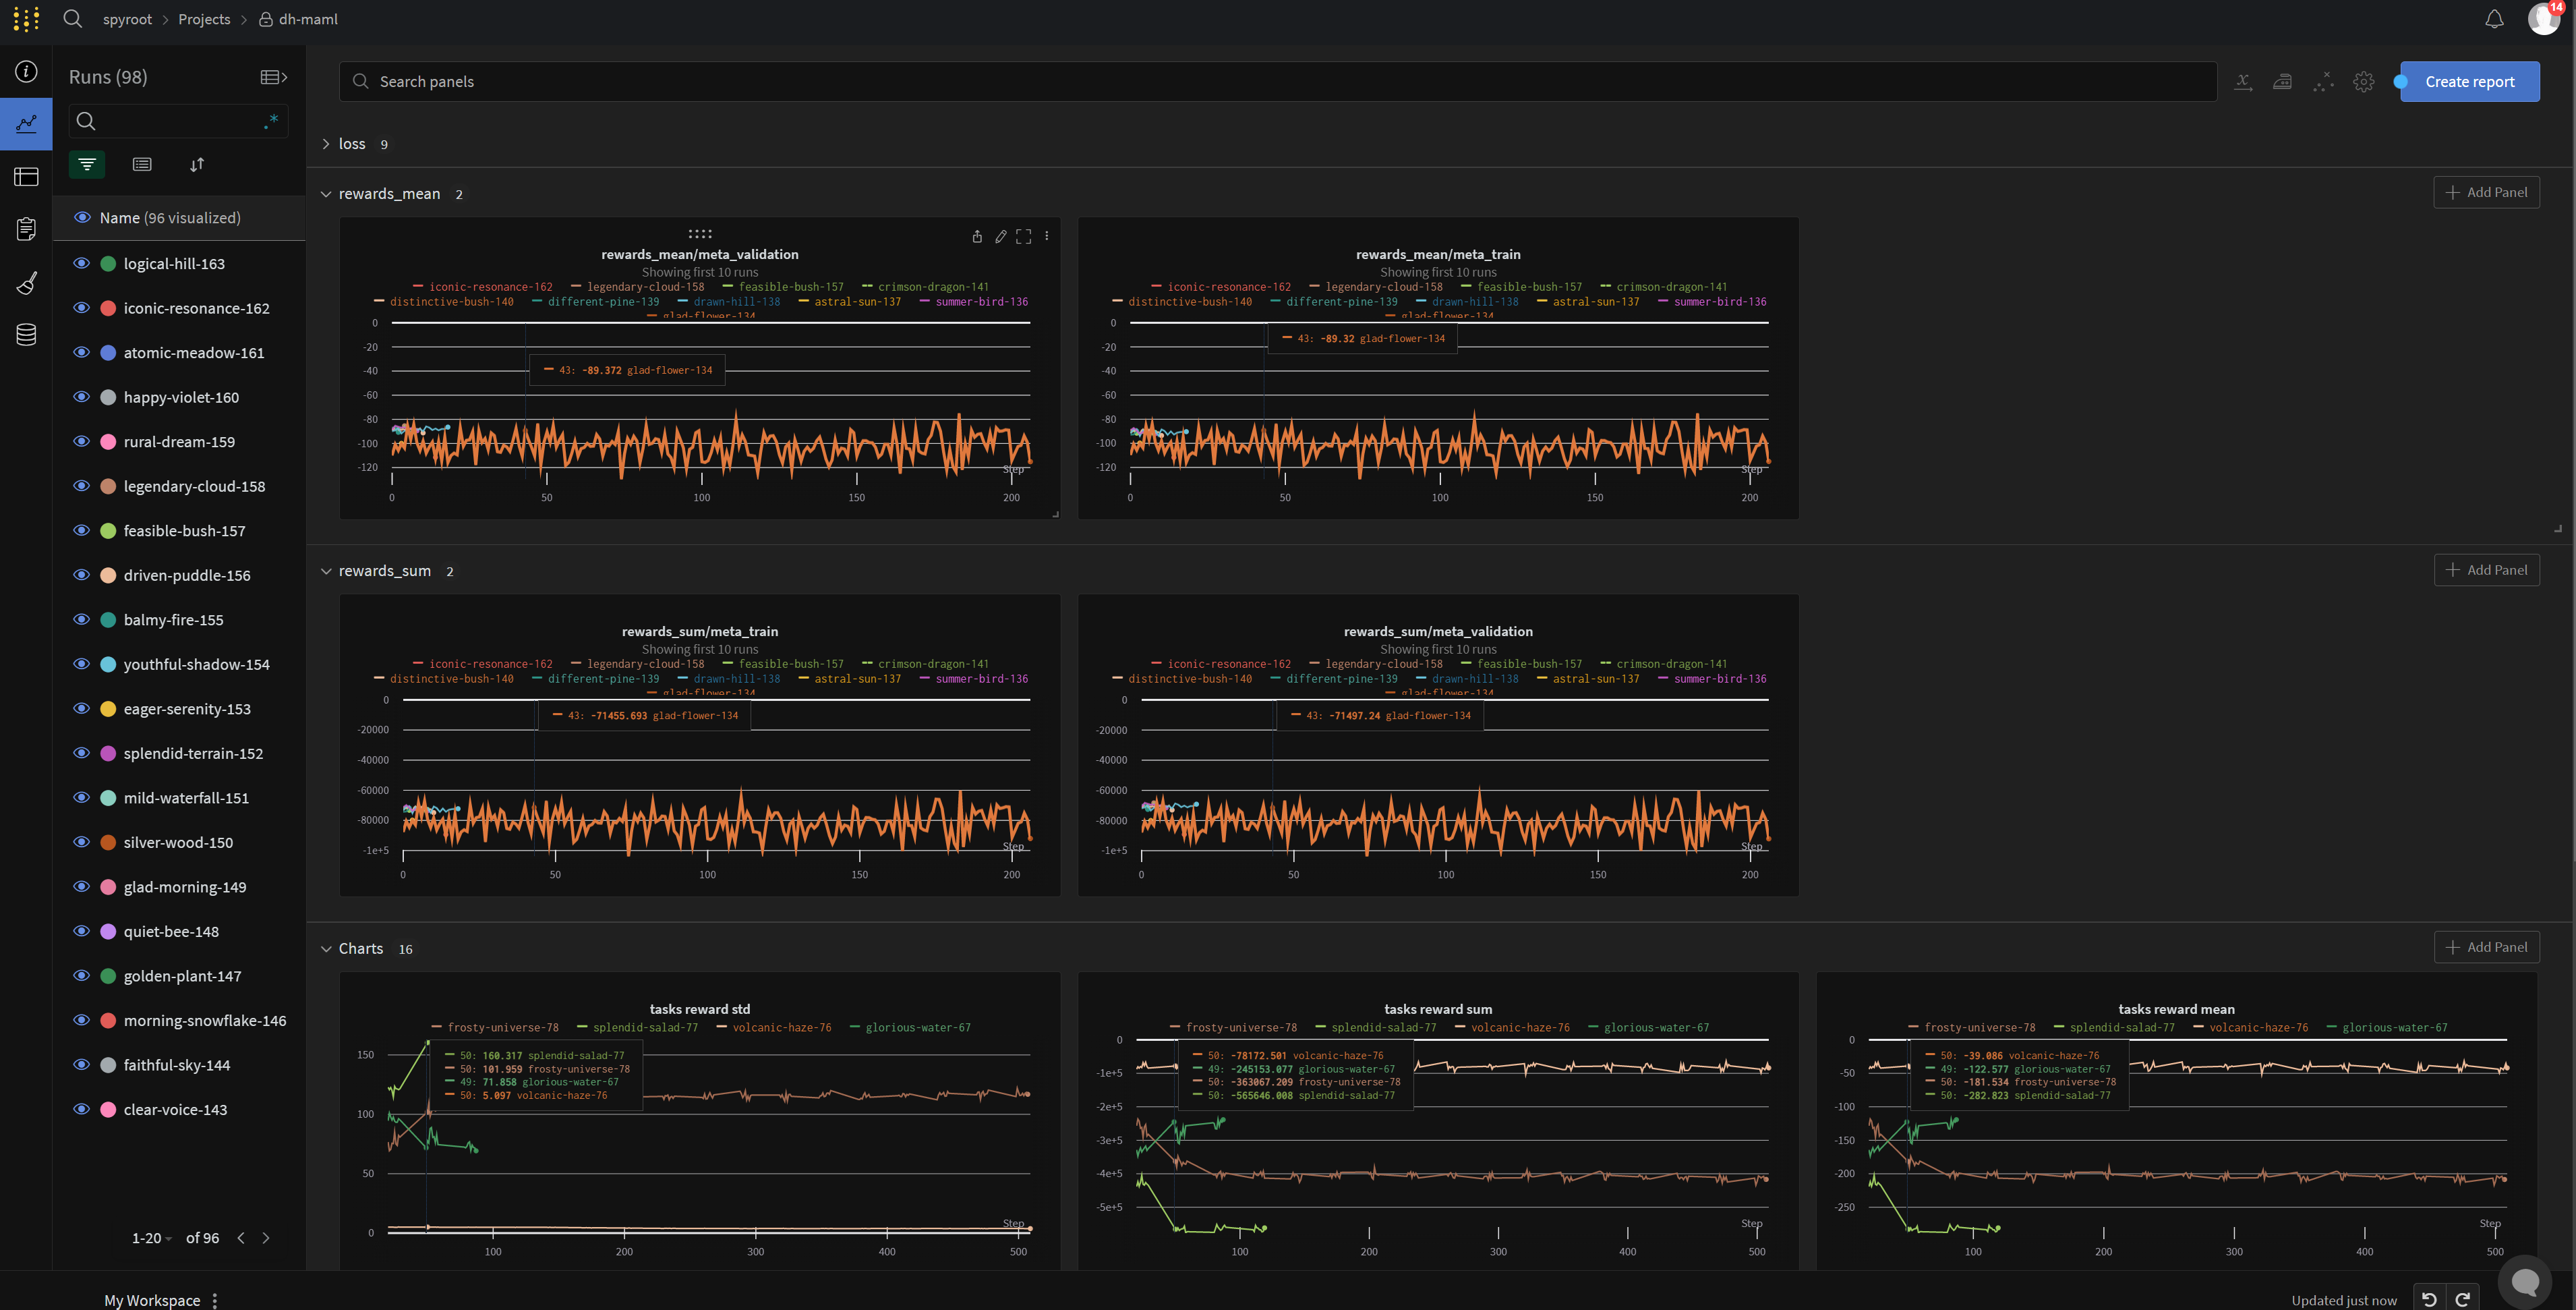The image size is (2576, 1310).
Task: Collapse the rewards_sum section
Action: point(326,571)
